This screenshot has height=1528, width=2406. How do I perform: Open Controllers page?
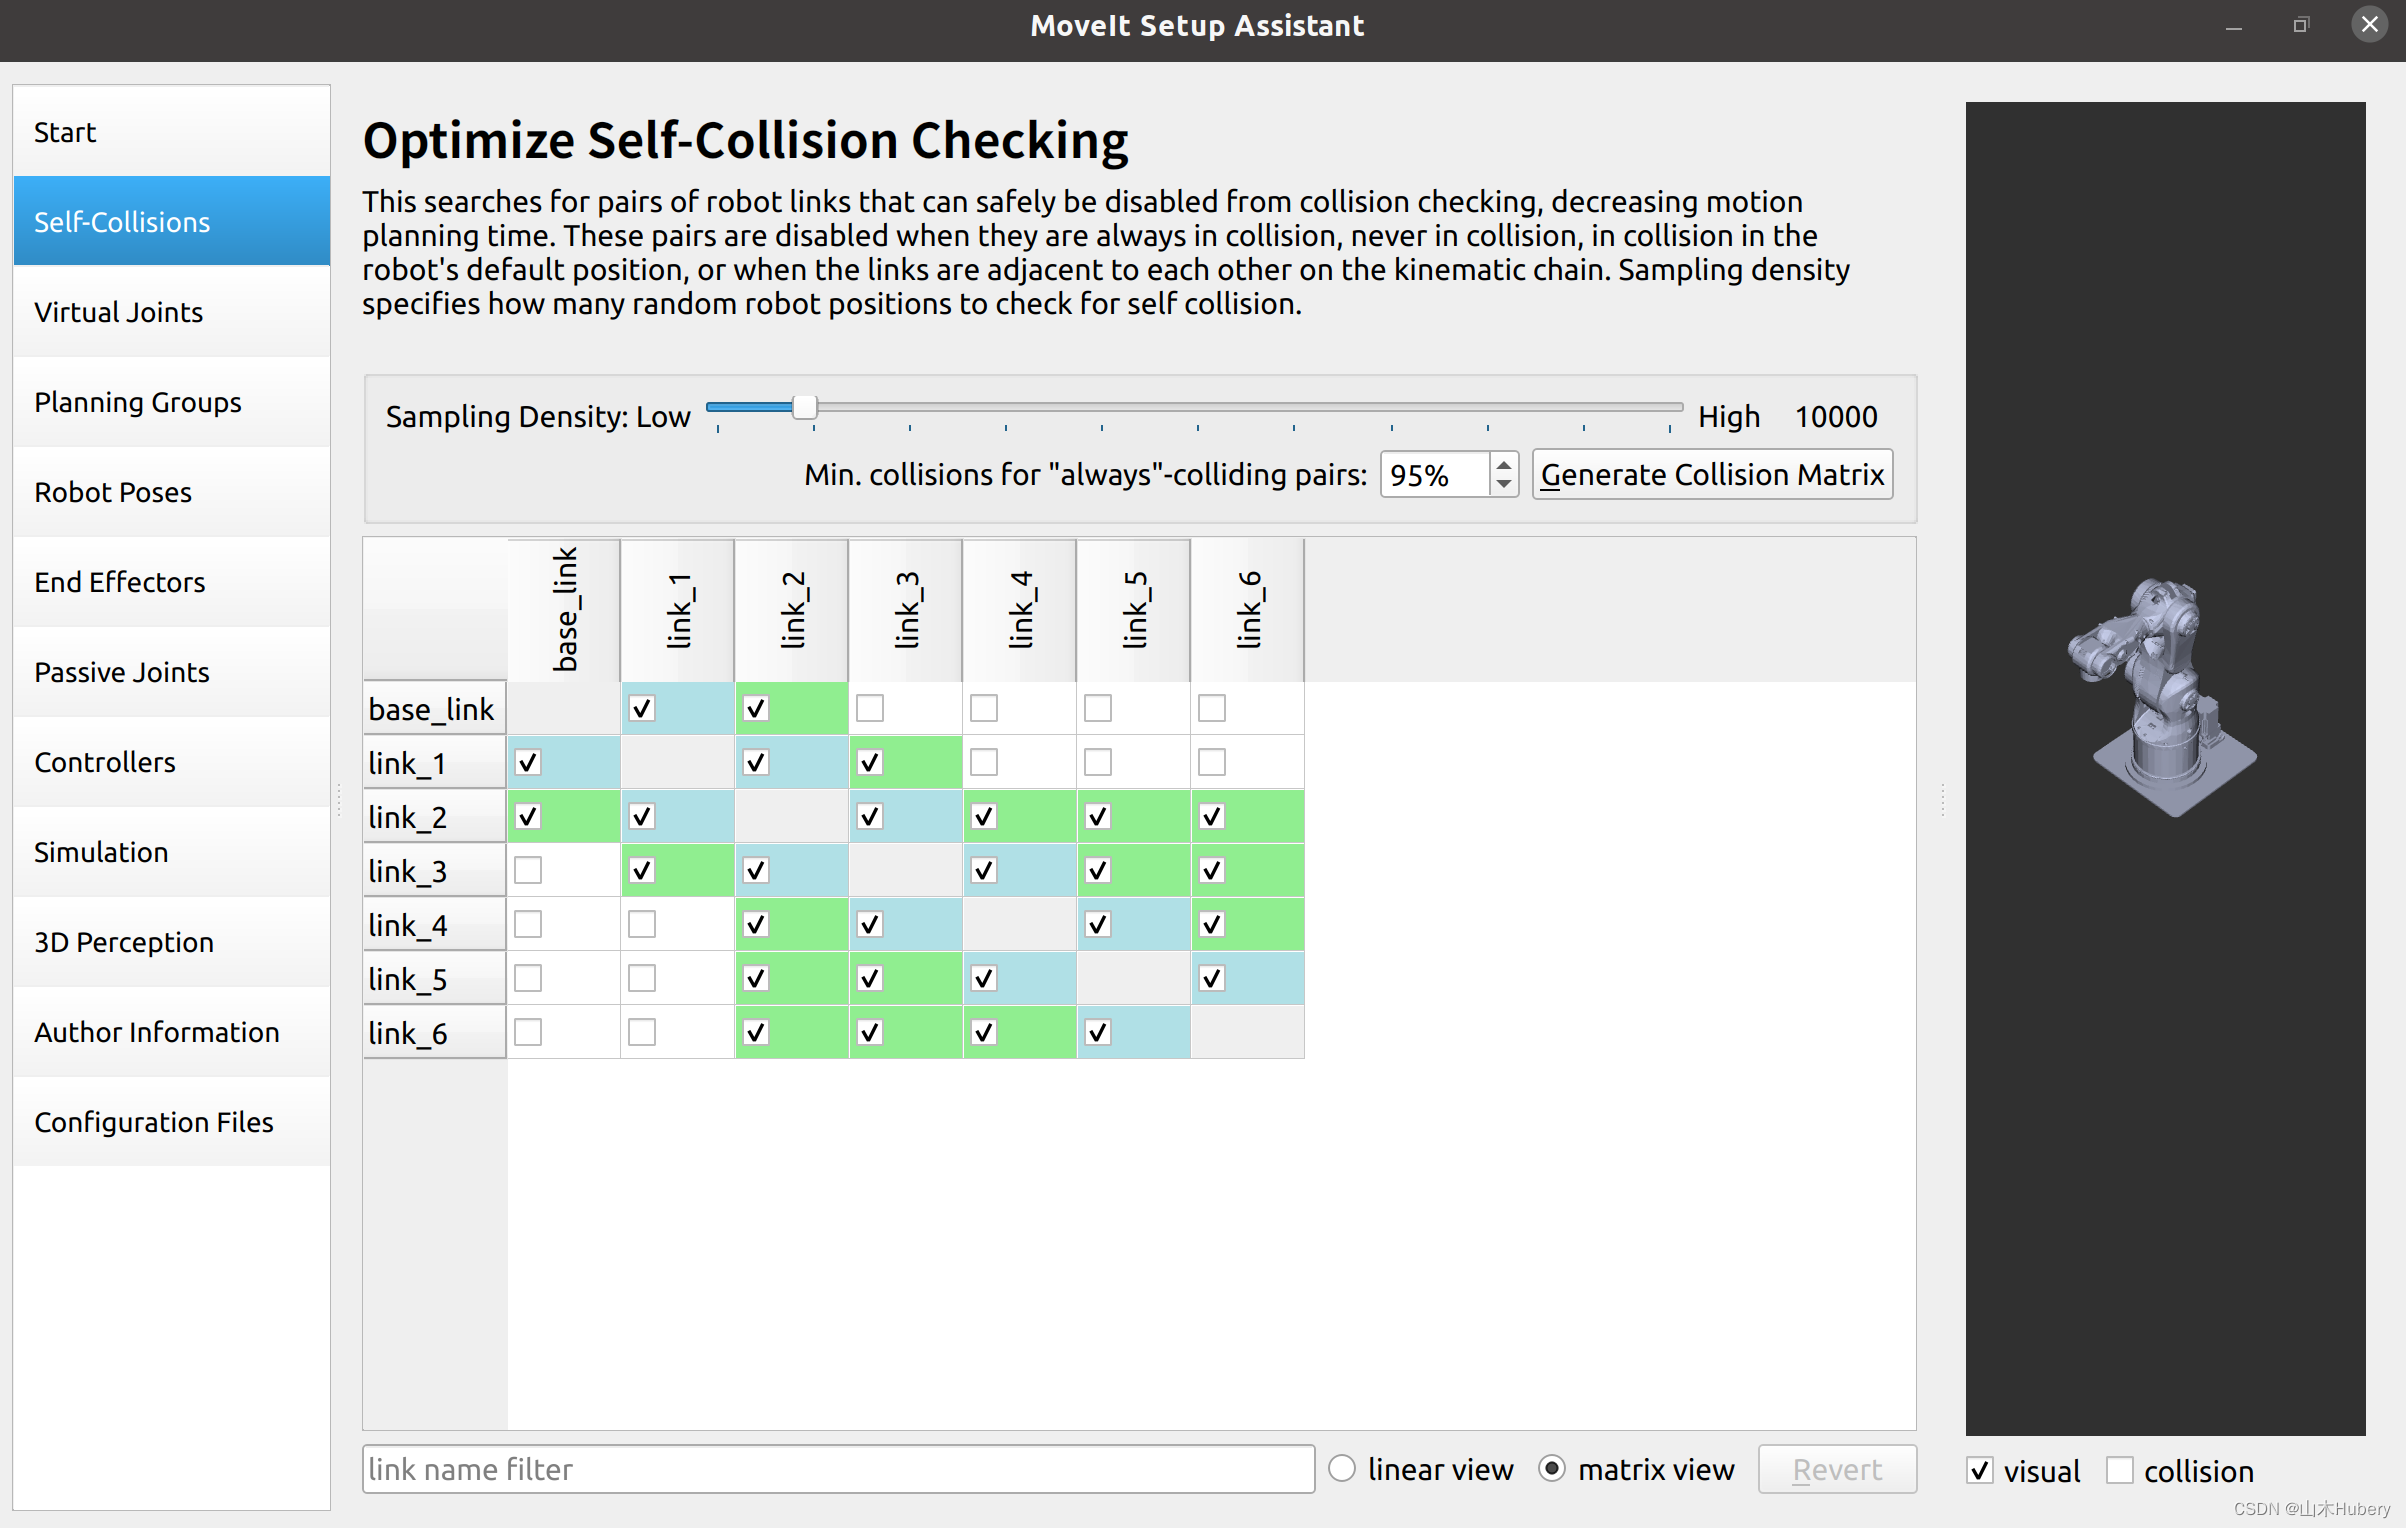coord(171,762)
